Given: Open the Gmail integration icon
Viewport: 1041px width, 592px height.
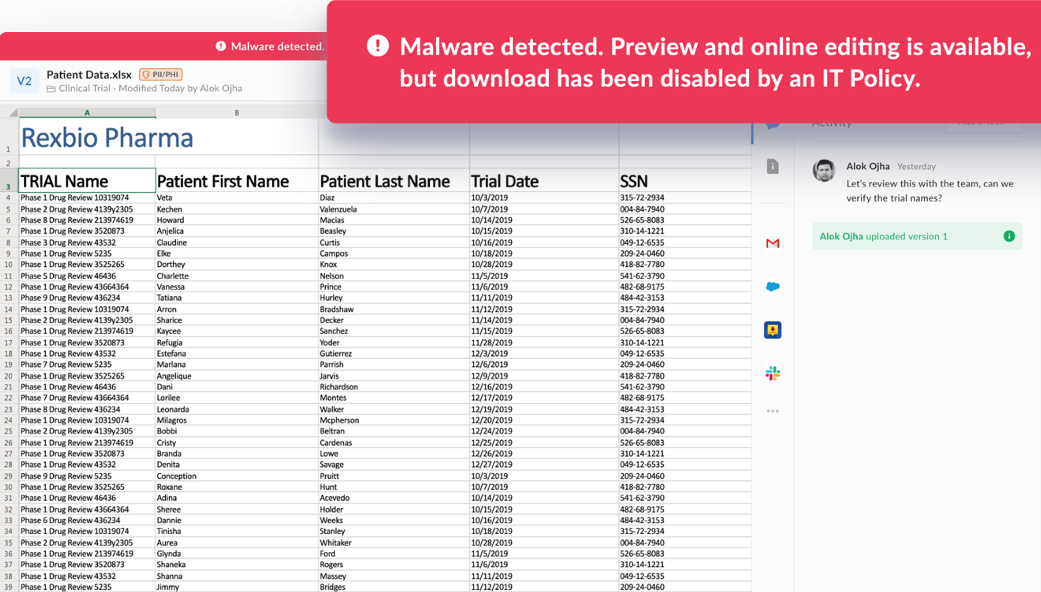Looking at the screenshot, I should tap(772, 244).
